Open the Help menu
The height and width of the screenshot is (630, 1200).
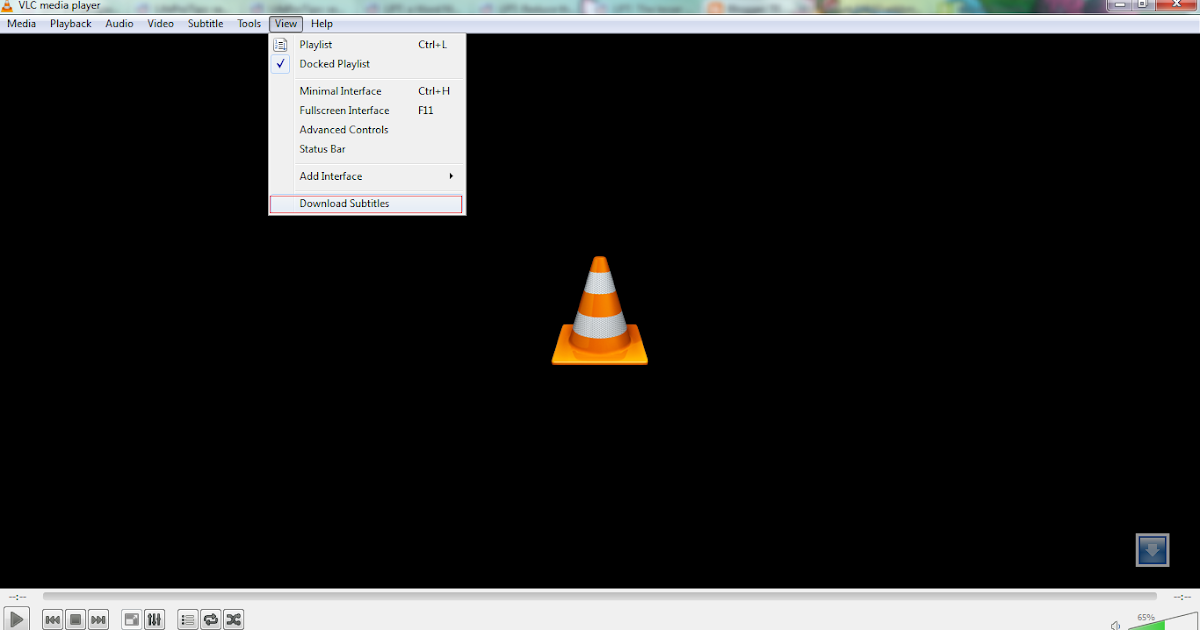tap(322, 23)
